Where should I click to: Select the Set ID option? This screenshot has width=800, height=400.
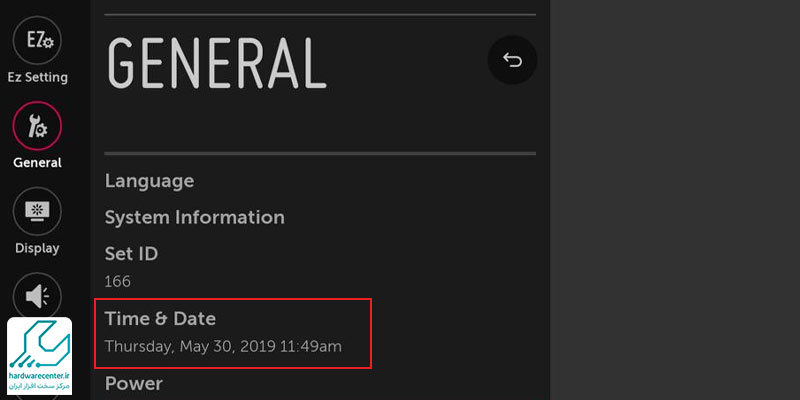pyautogui.click(x=131, y=254)
